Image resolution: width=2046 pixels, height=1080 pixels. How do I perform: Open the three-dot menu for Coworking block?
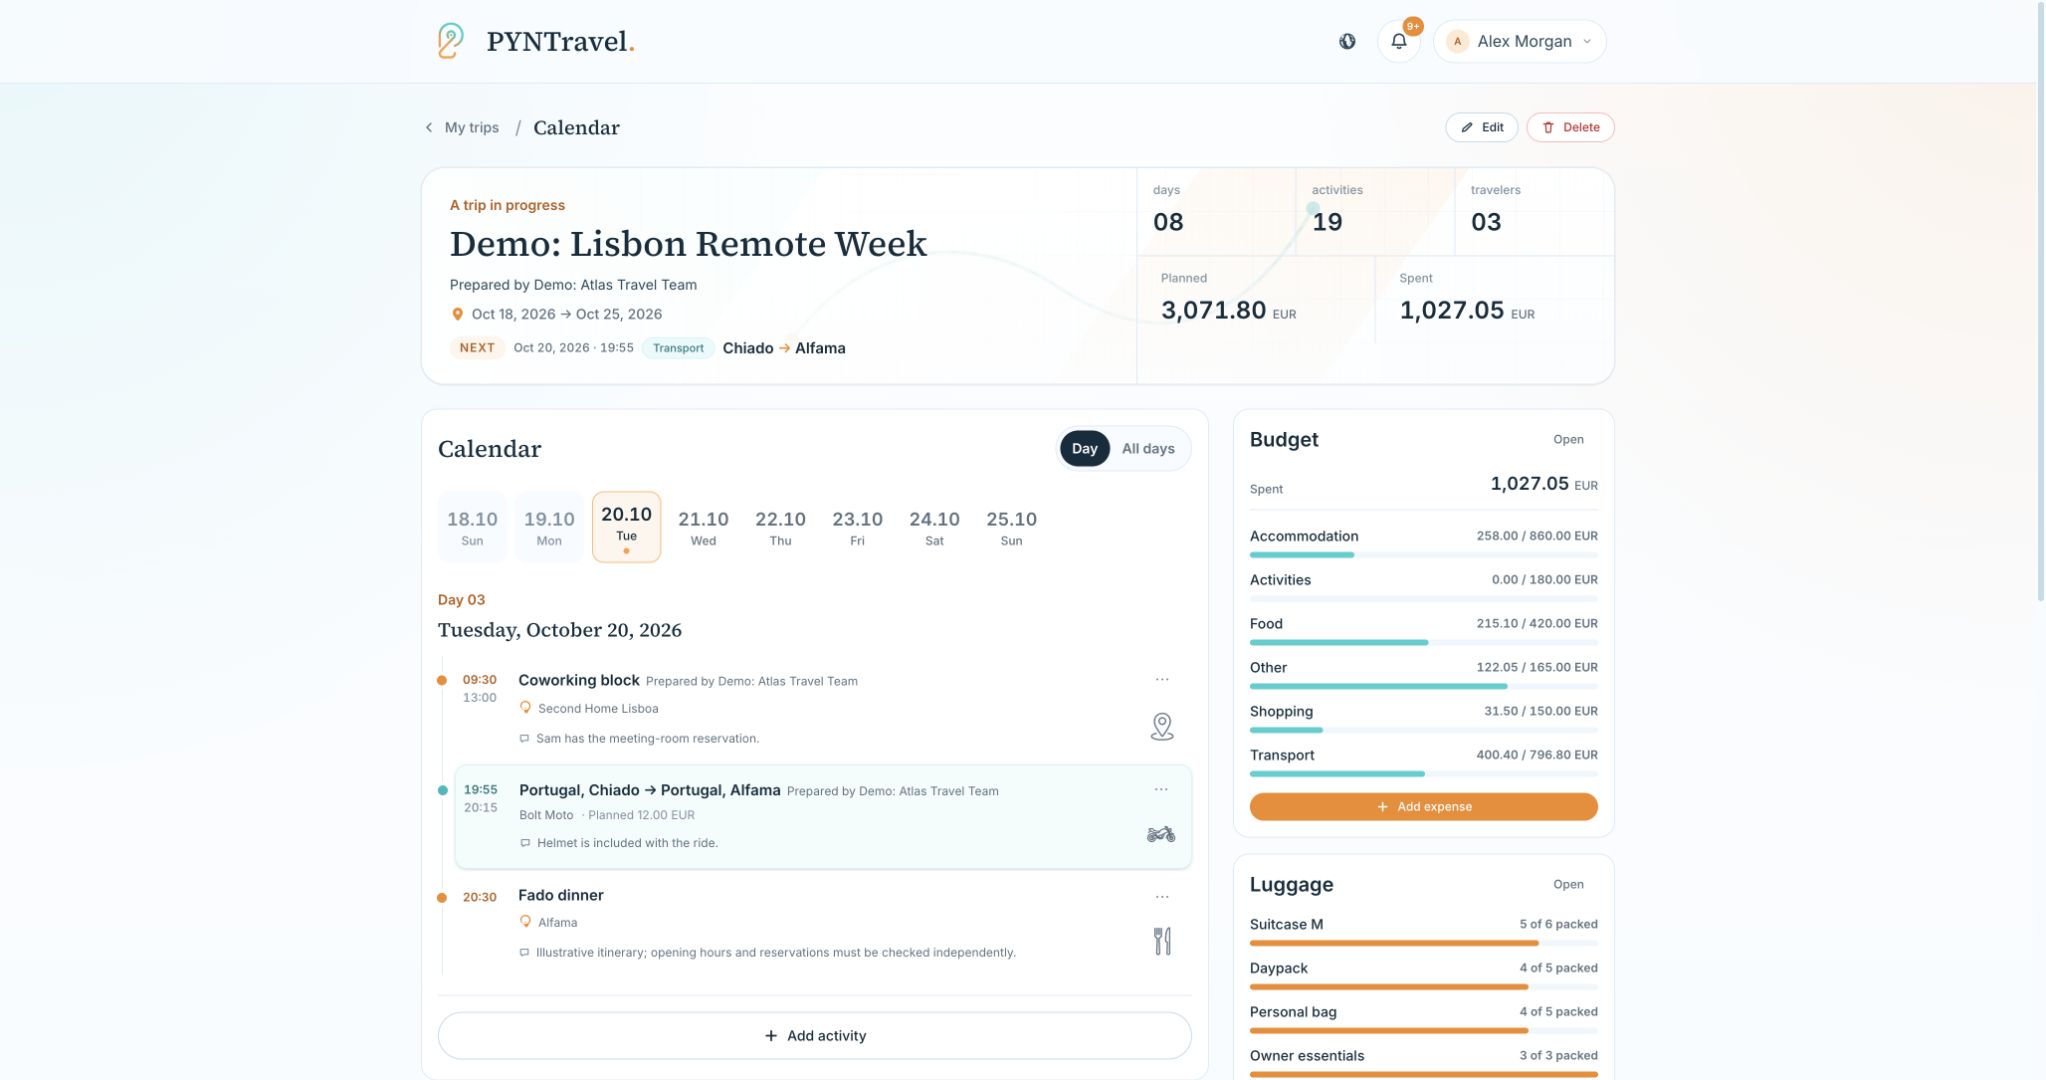click(x=1162, y=680)
